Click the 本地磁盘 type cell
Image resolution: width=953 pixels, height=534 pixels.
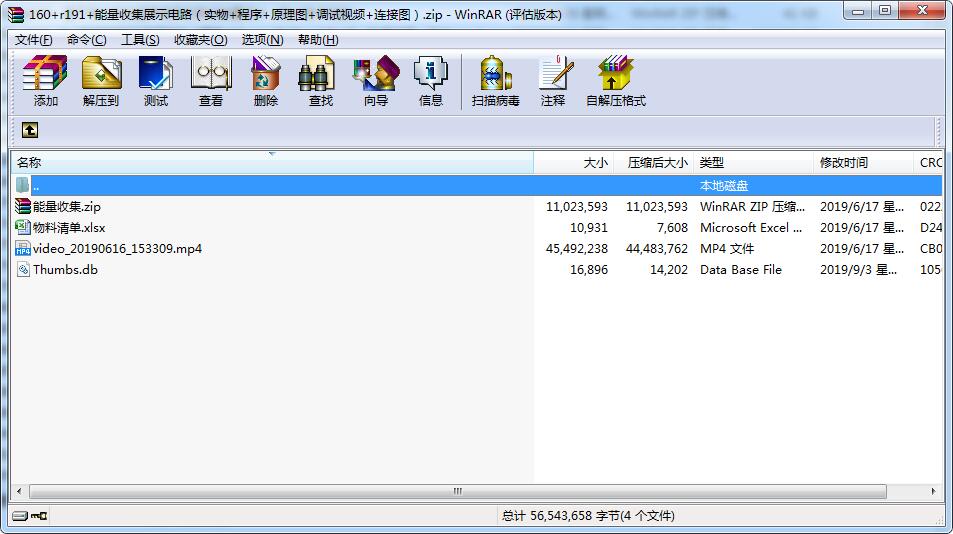[723, 185]
